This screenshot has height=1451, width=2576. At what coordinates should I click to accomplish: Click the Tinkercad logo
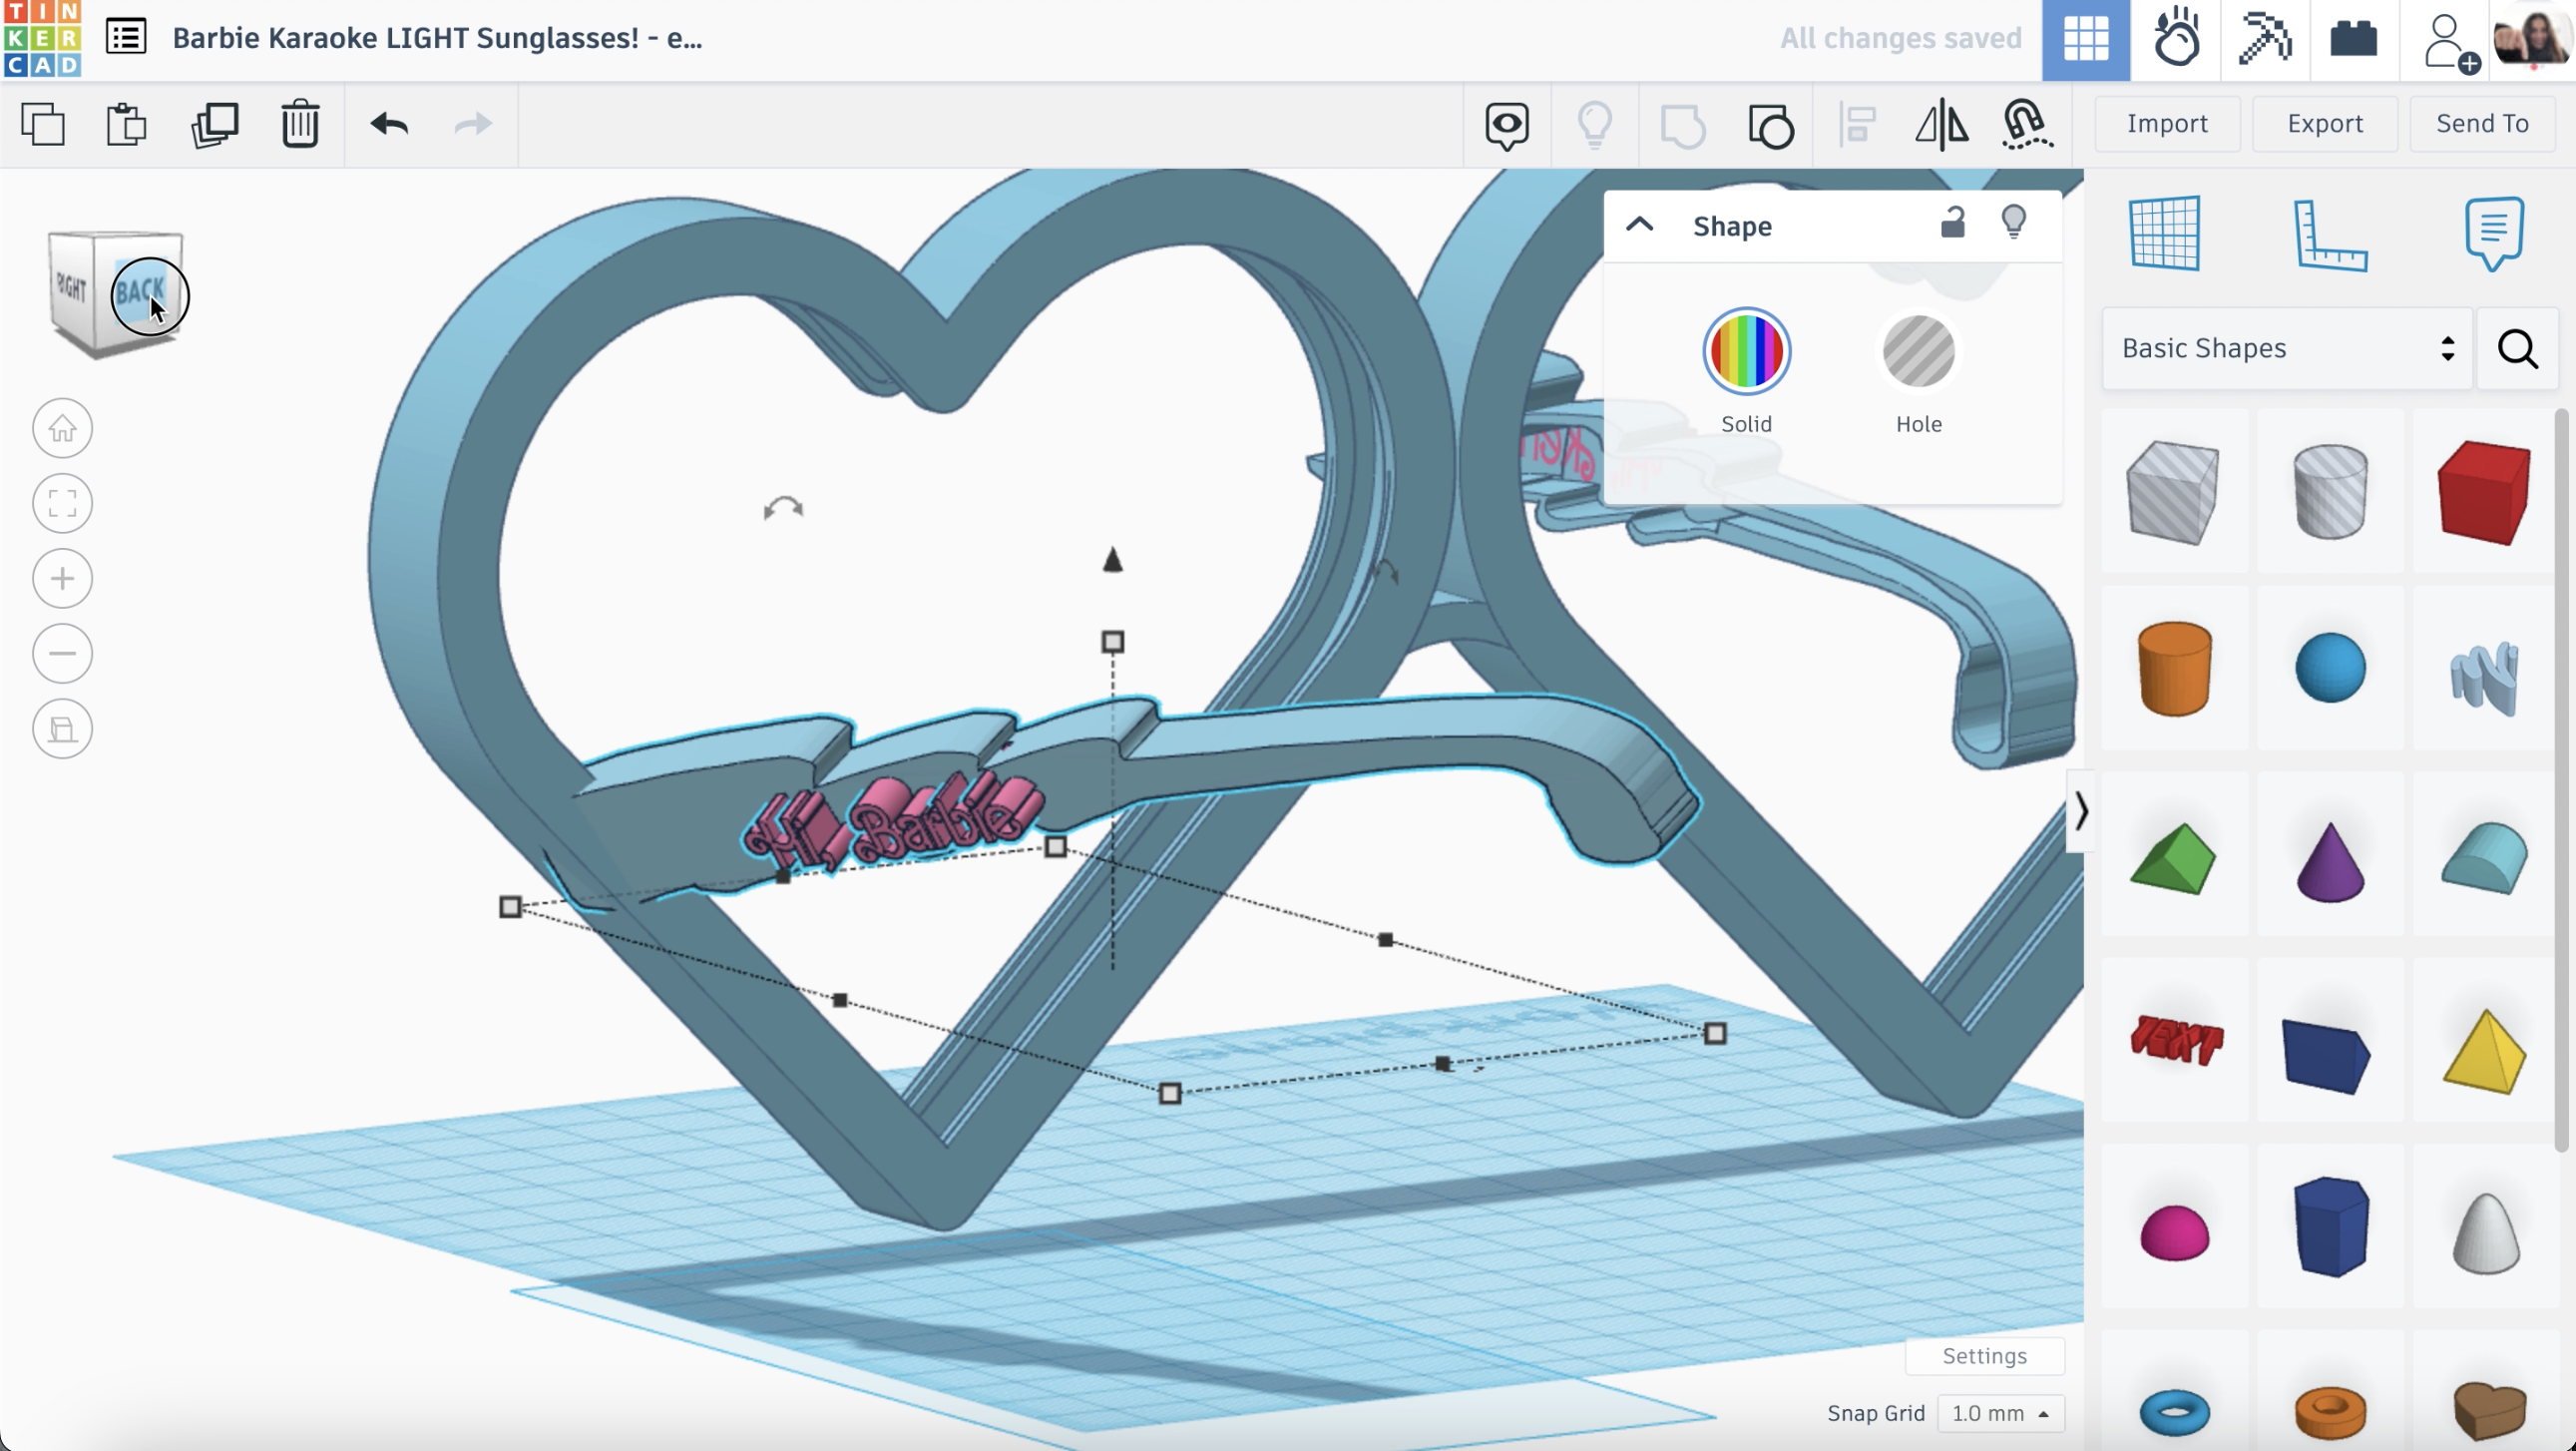point(42,39)
